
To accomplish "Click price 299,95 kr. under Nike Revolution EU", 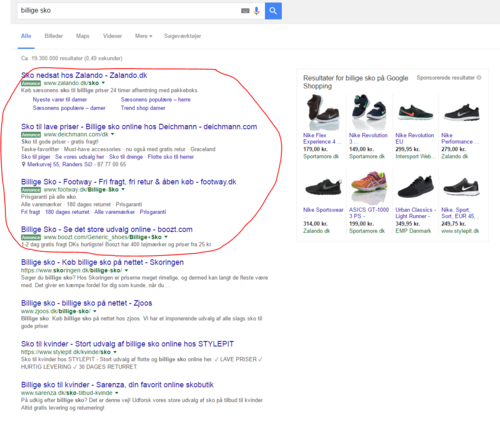I will click(407, 149).
